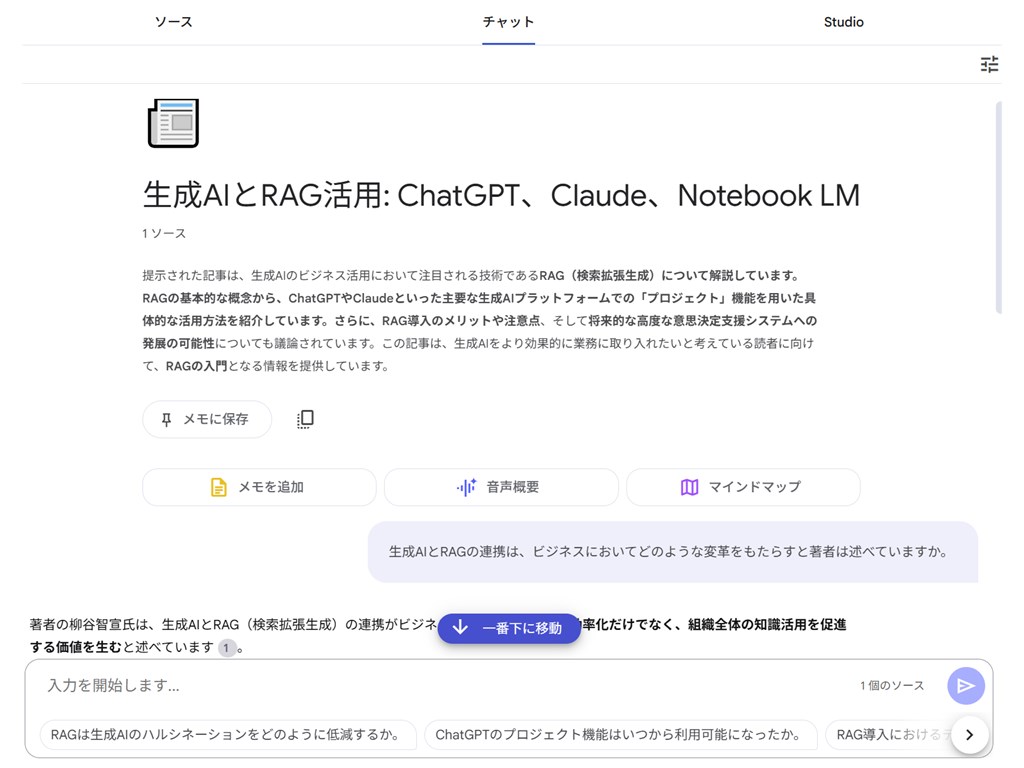Choose suggestion about ChatGPTのプロジェクト機能
This screenshot has width=1024, height=768.
click(x=620, y=735)
